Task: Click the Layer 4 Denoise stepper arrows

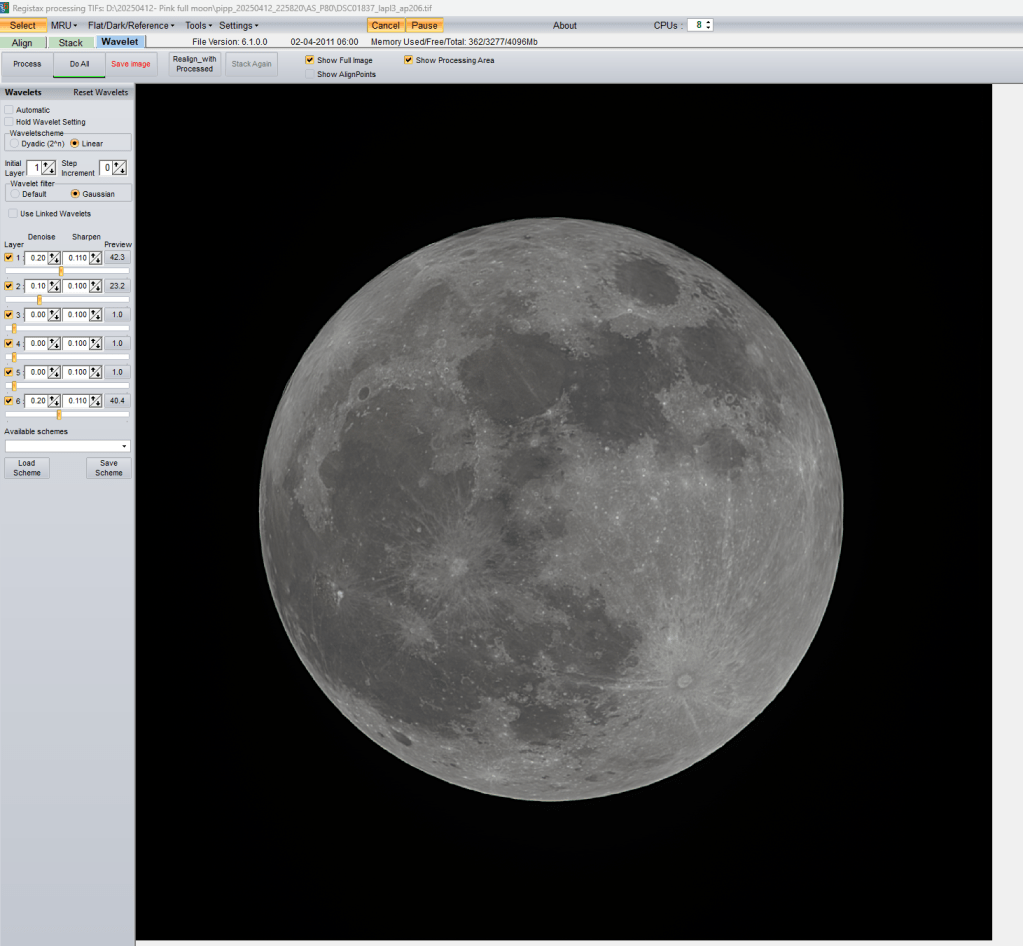Action: [55, 344]
